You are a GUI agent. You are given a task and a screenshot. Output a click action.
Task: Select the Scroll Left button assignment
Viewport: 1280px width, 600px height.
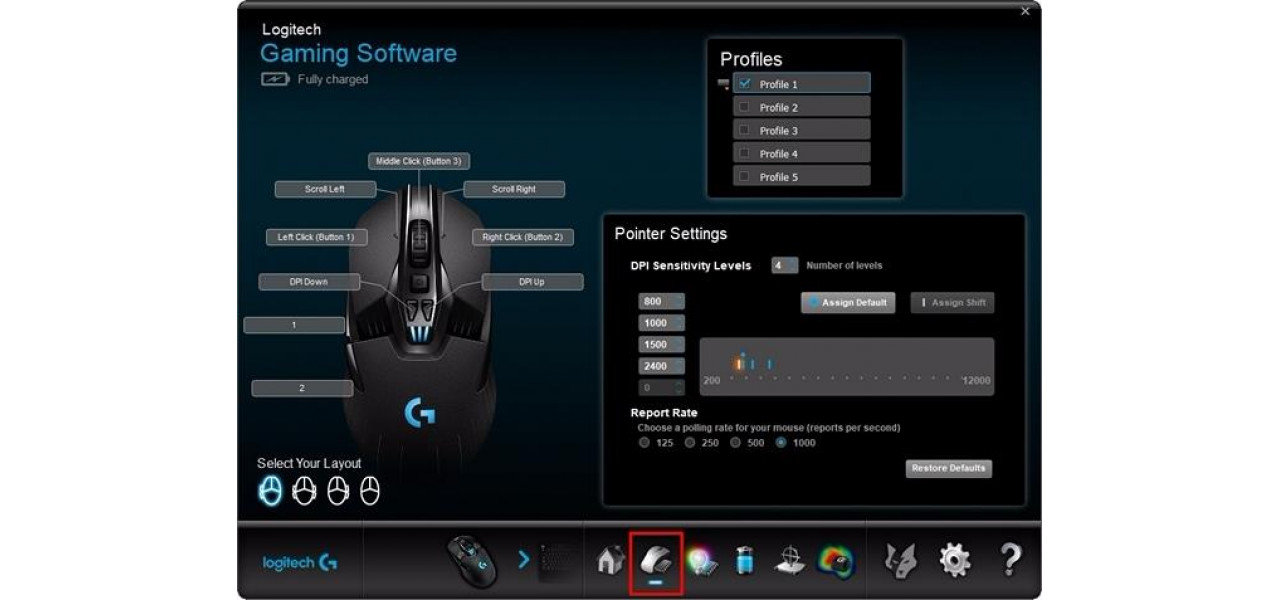point(325,189)
